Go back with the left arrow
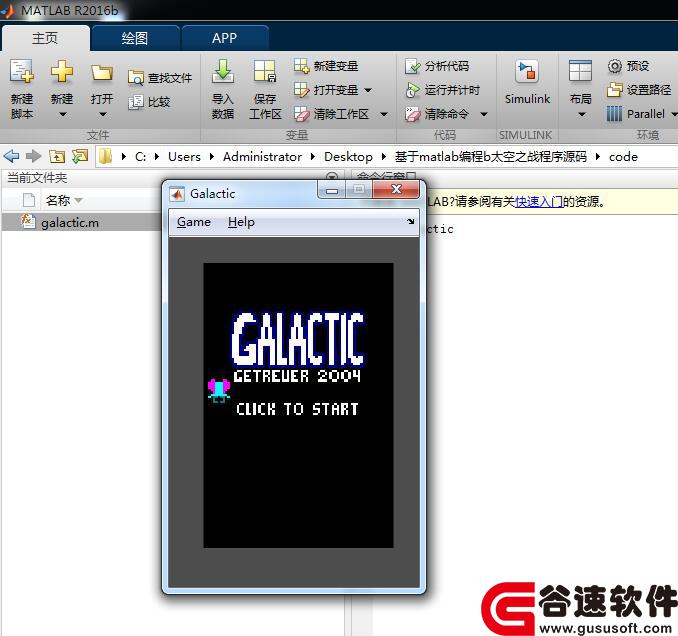 (11, 156)
